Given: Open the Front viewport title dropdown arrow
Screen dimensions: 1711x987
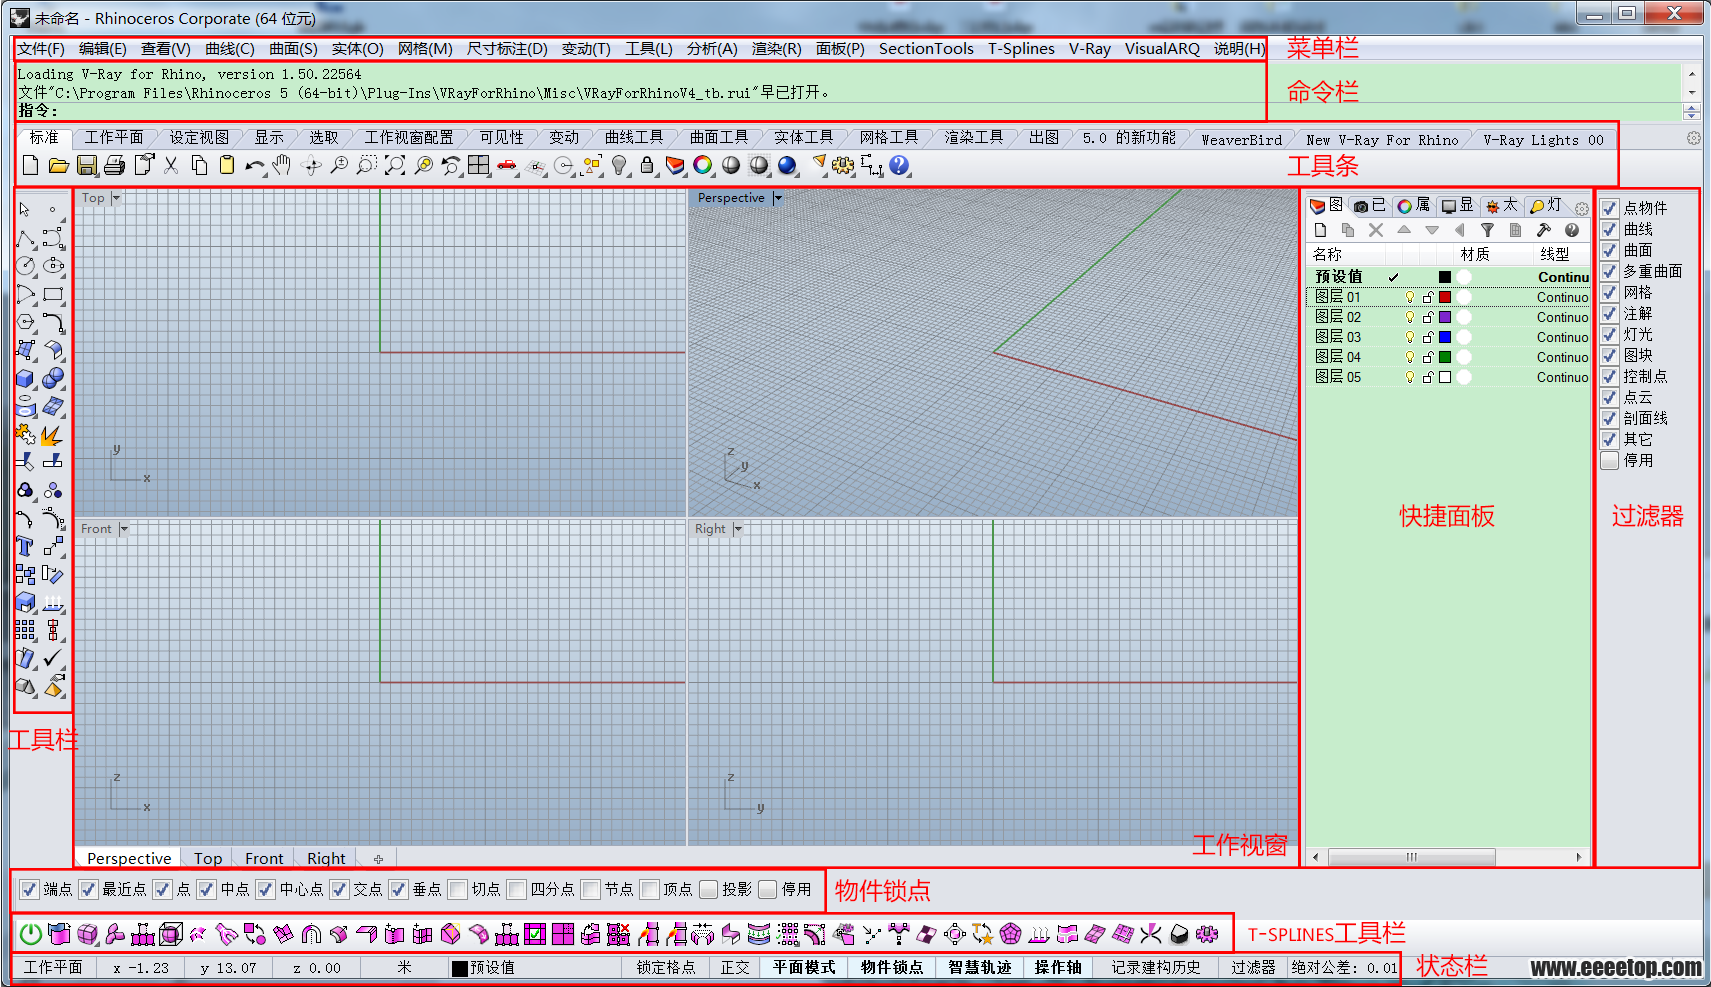Looking at the screenshot, I should (124, 529).
